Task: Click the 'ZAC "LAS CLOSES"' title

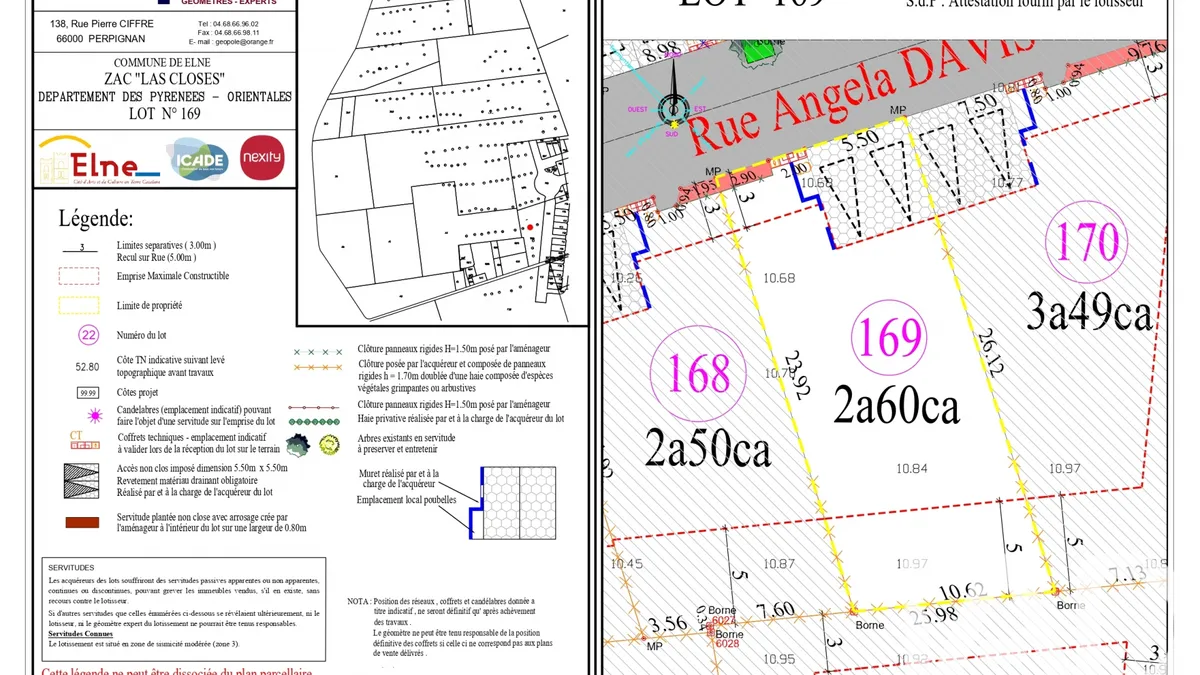Action: 165,79
